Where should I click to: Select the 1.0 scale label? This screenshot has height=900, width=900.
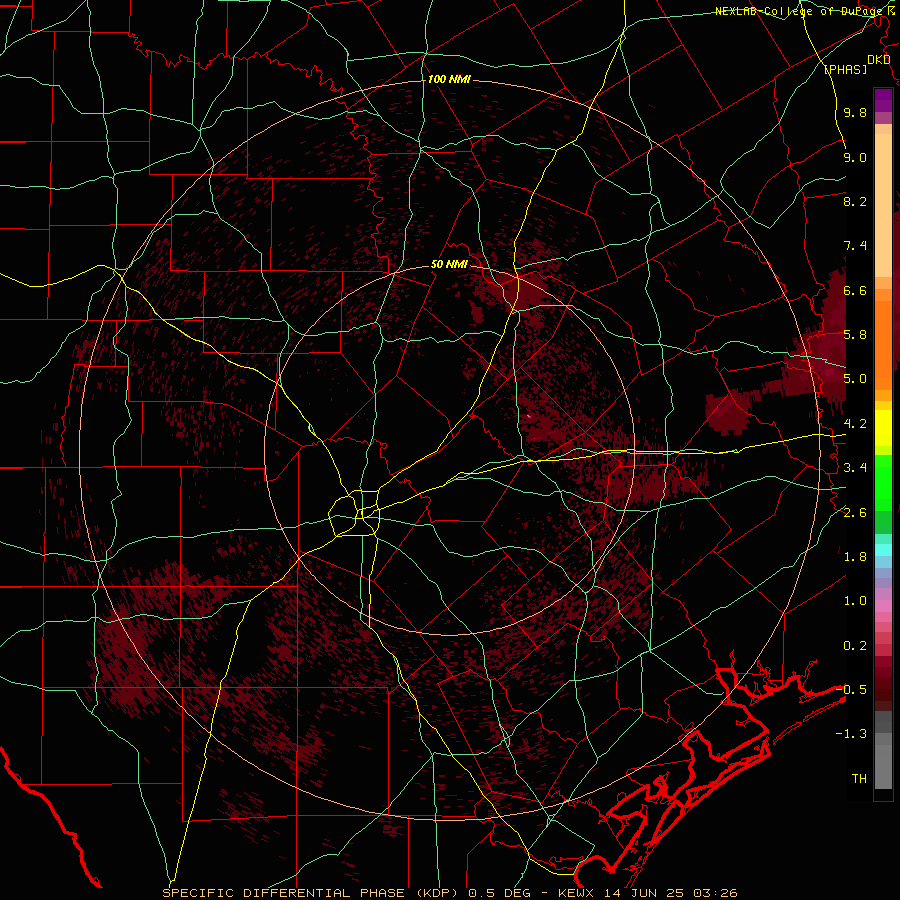pyautogui.click(x=855, y=601)
